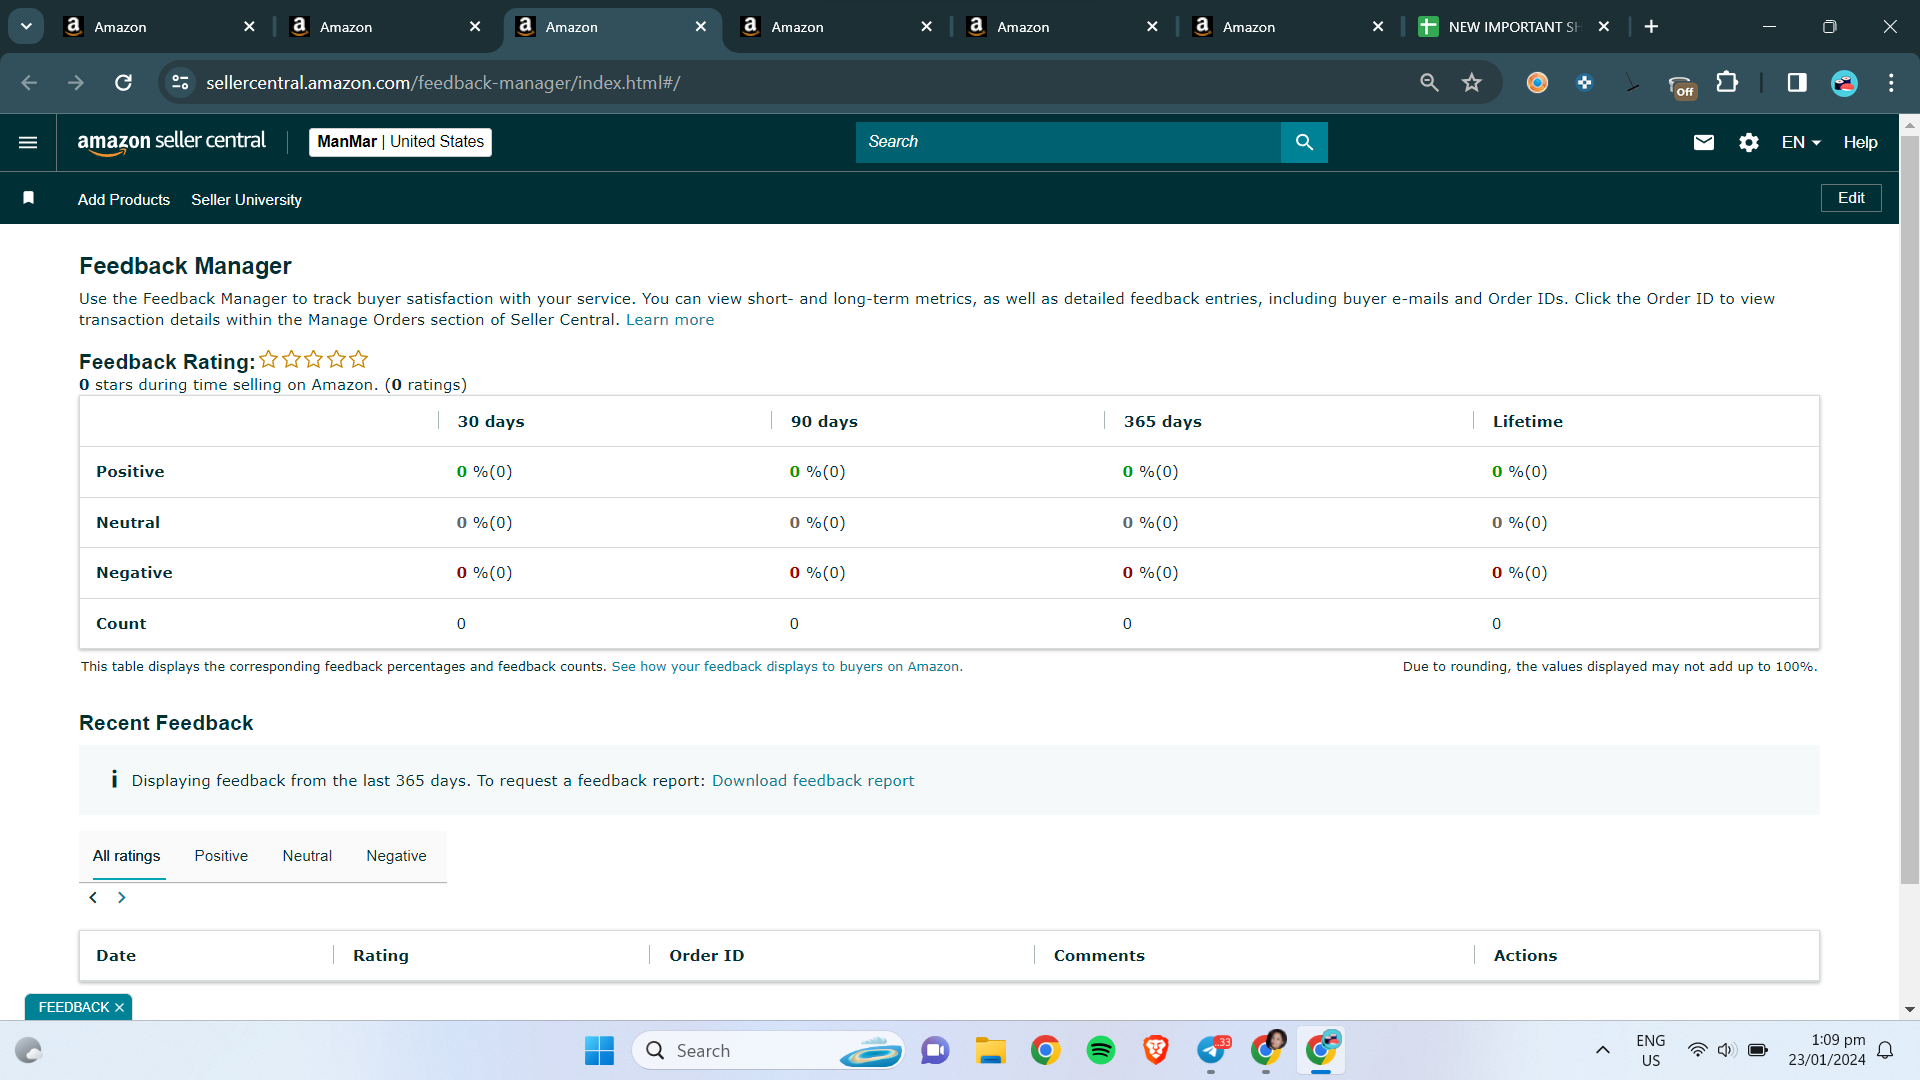Image resolution: width=1920 pixels, height=1080 pixels.
Task: Click the browser address bar
Action: pos(800,83)
